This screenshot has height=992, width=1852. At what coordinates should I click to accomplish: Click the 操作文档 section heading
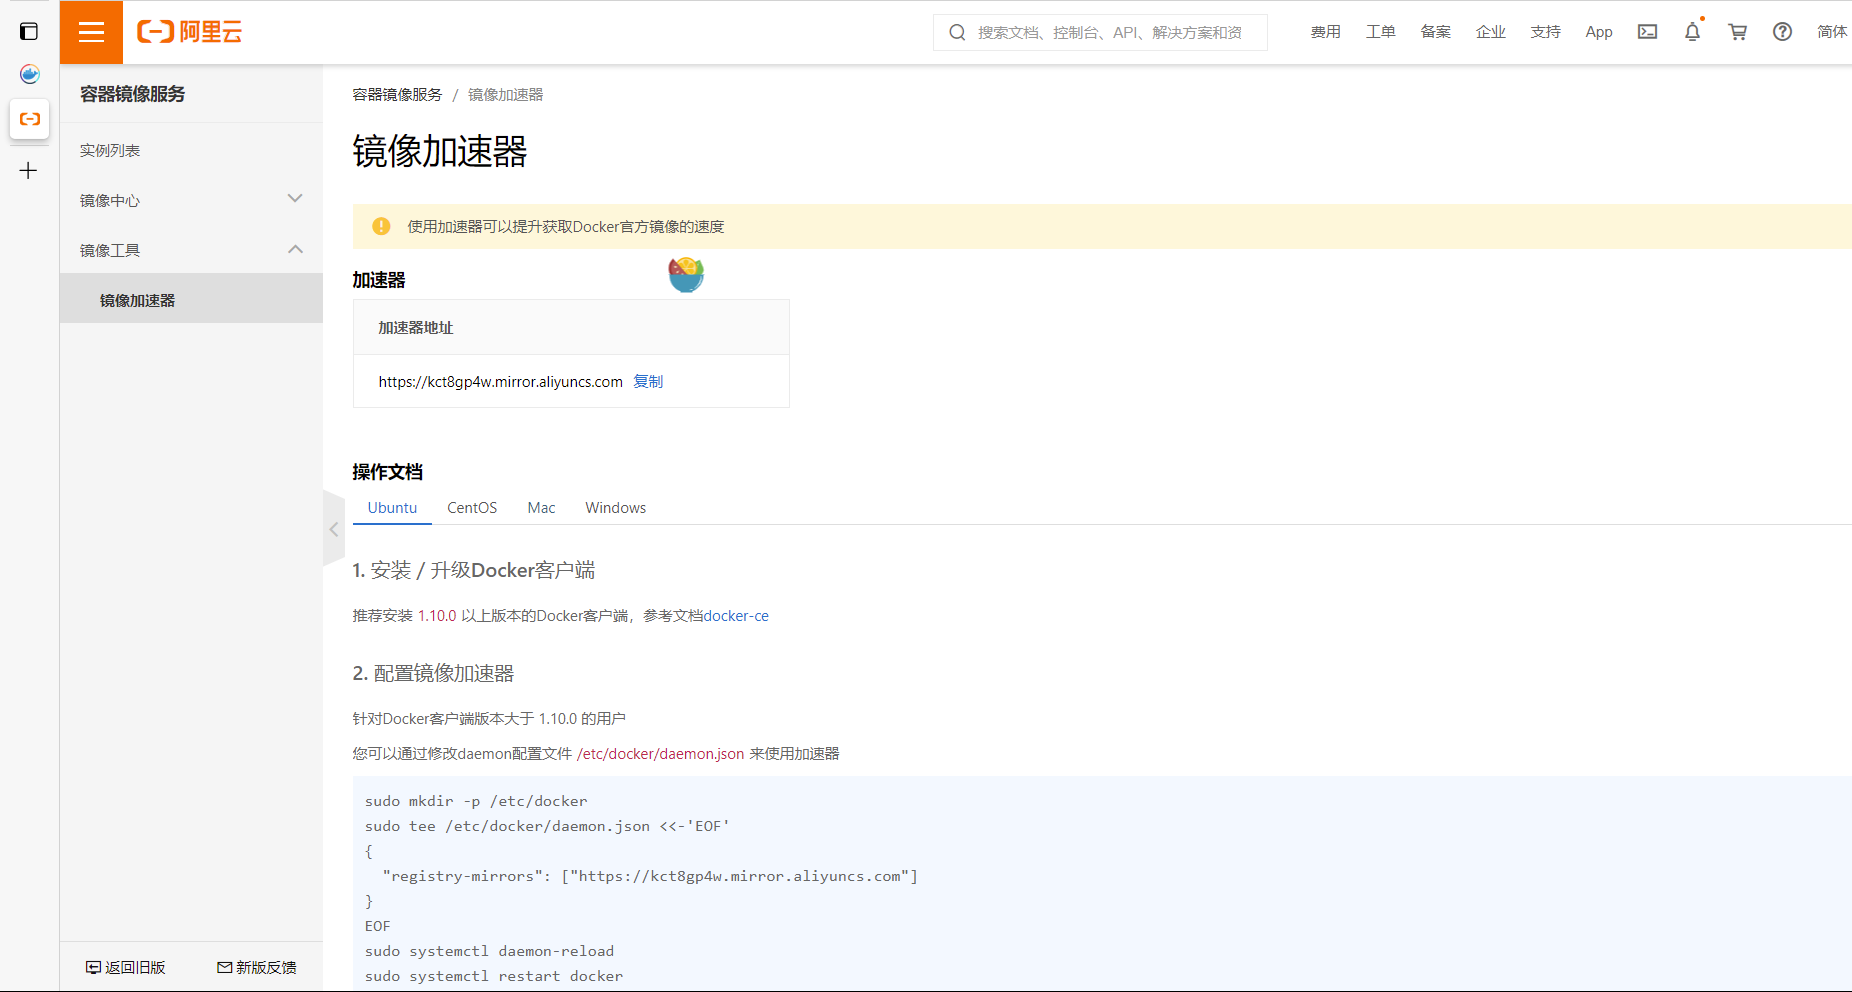coord(388,472)
